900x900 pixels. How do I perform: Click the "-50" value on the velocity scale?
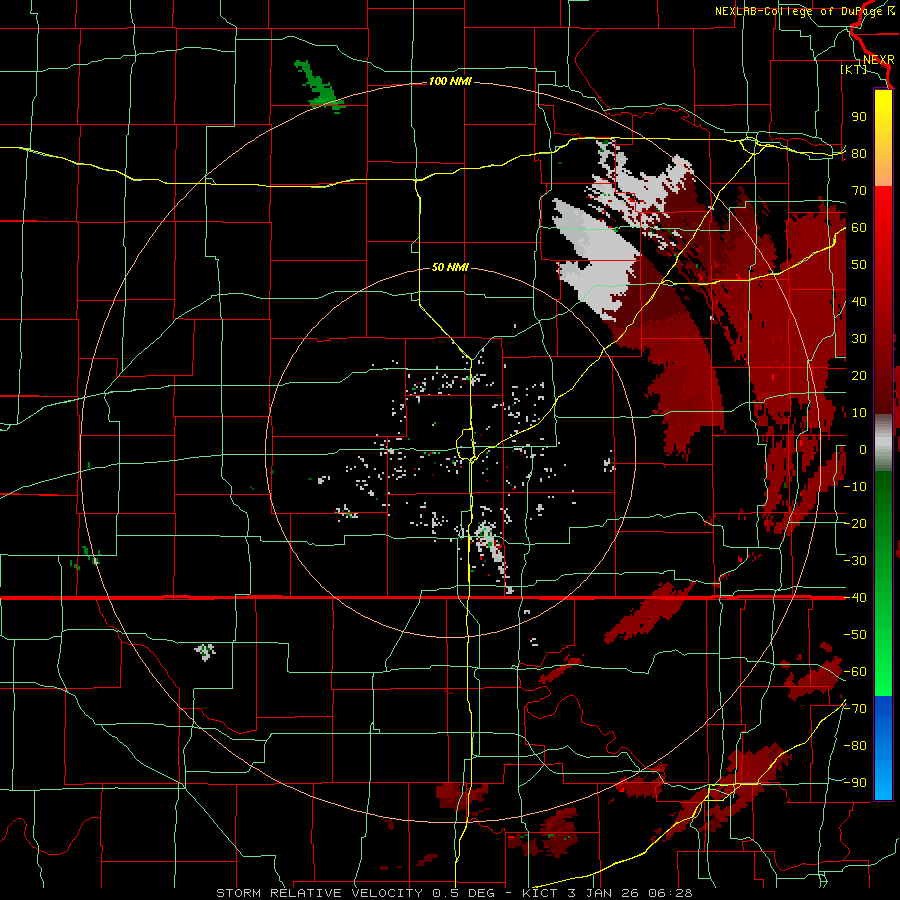point(855,635)
